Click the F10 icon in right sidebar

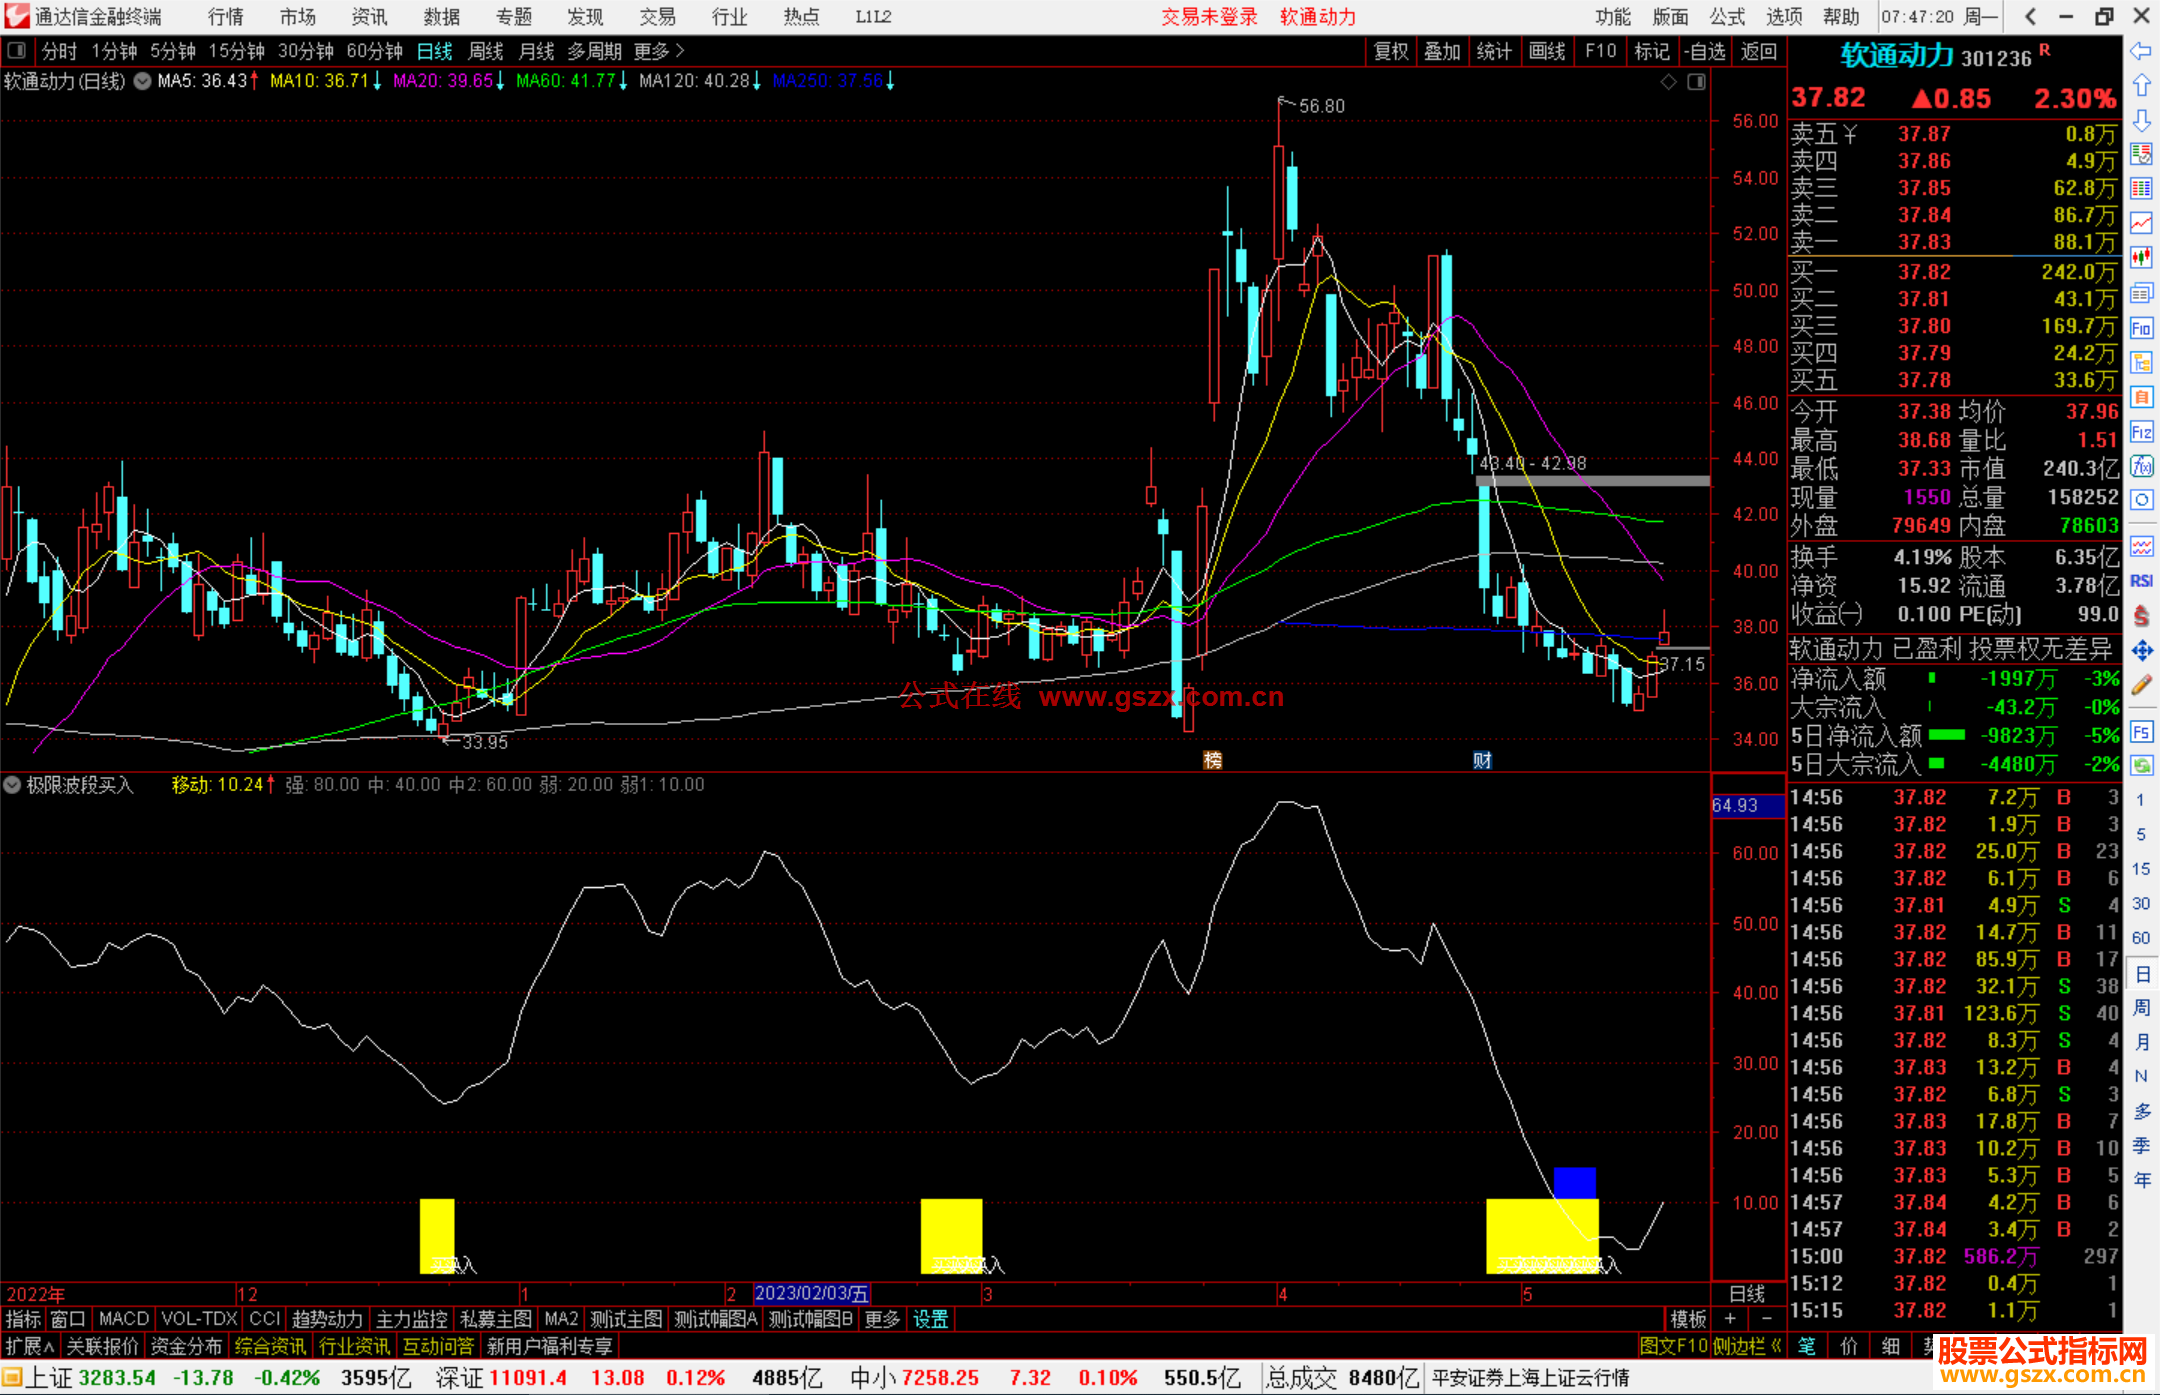click(2141, 329)
